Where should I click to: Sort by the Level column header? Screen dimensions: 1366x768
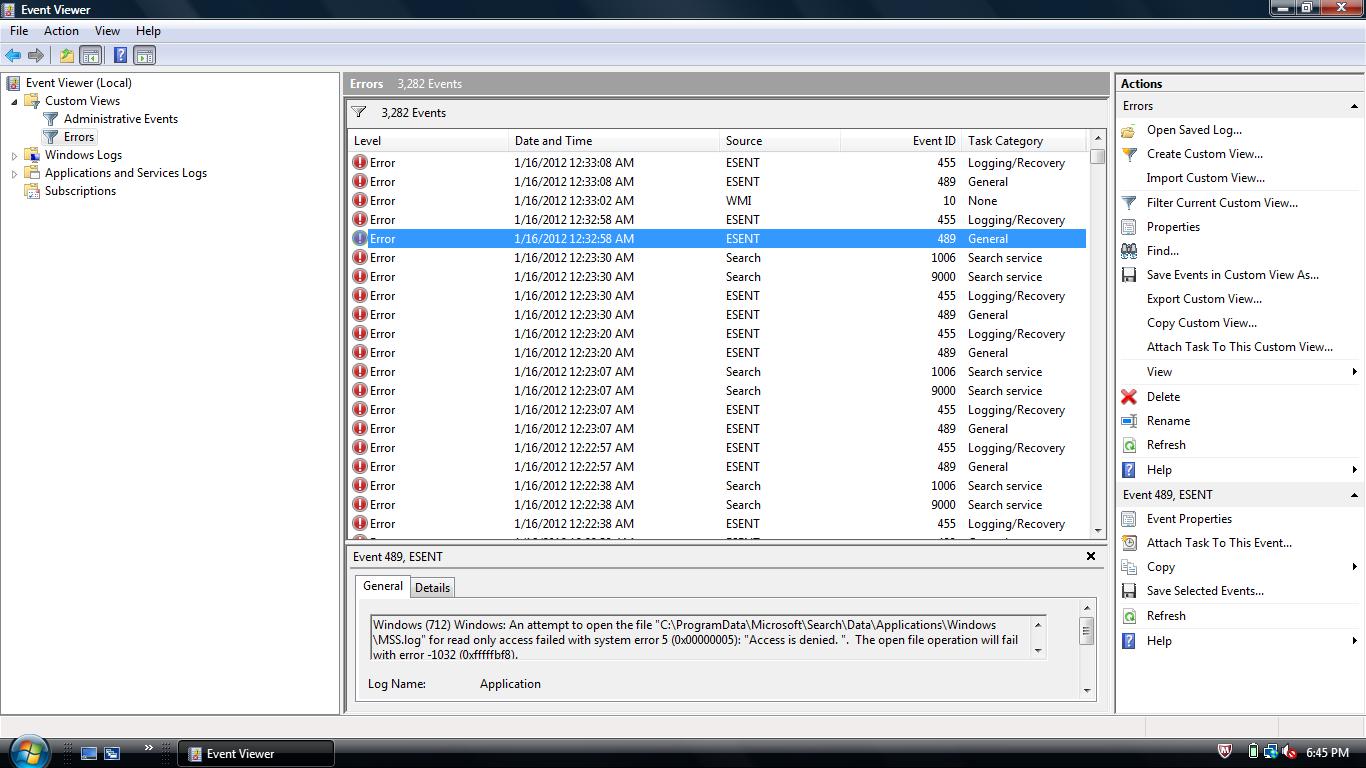tap(428, 141)
